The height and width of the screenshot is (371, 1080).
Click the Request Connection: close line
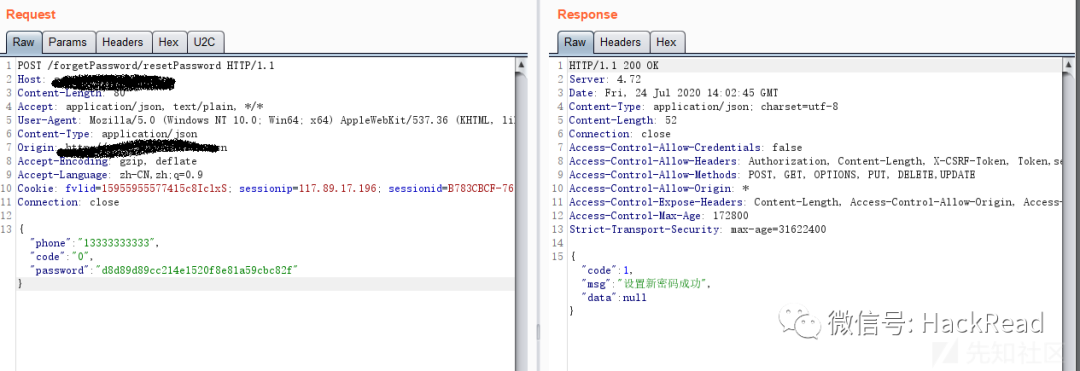point(68,202)
